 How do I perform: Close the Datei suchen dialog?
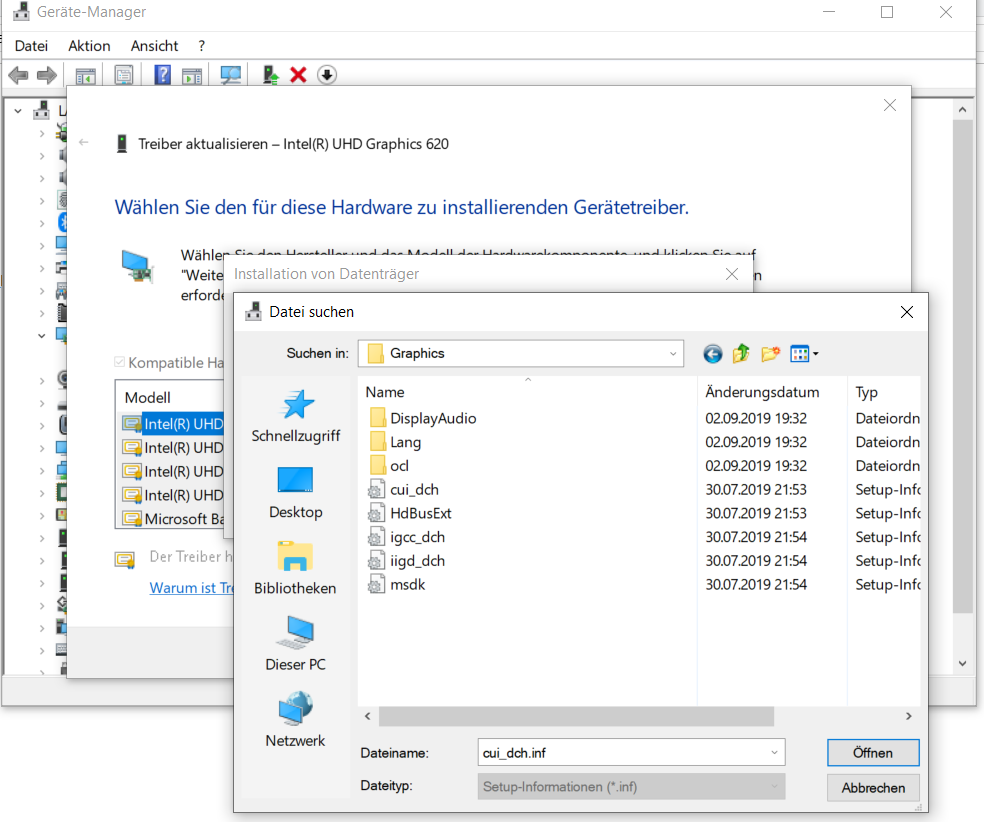point(907,312)
